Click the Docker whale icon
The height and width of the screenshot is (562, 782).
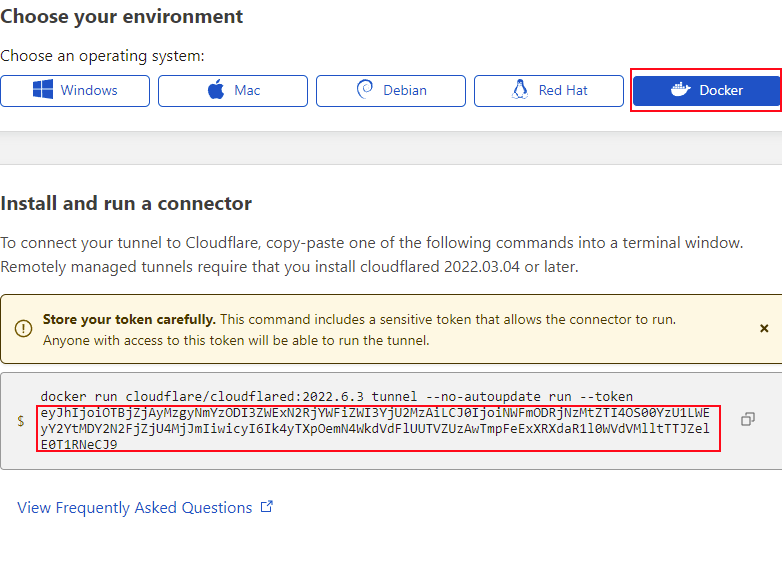[679, 90]
